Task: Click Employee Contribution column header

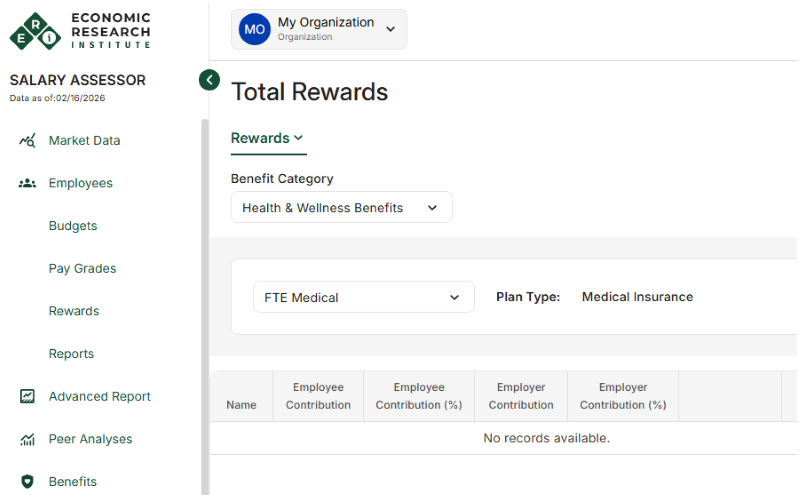Action: pos(318,396)
